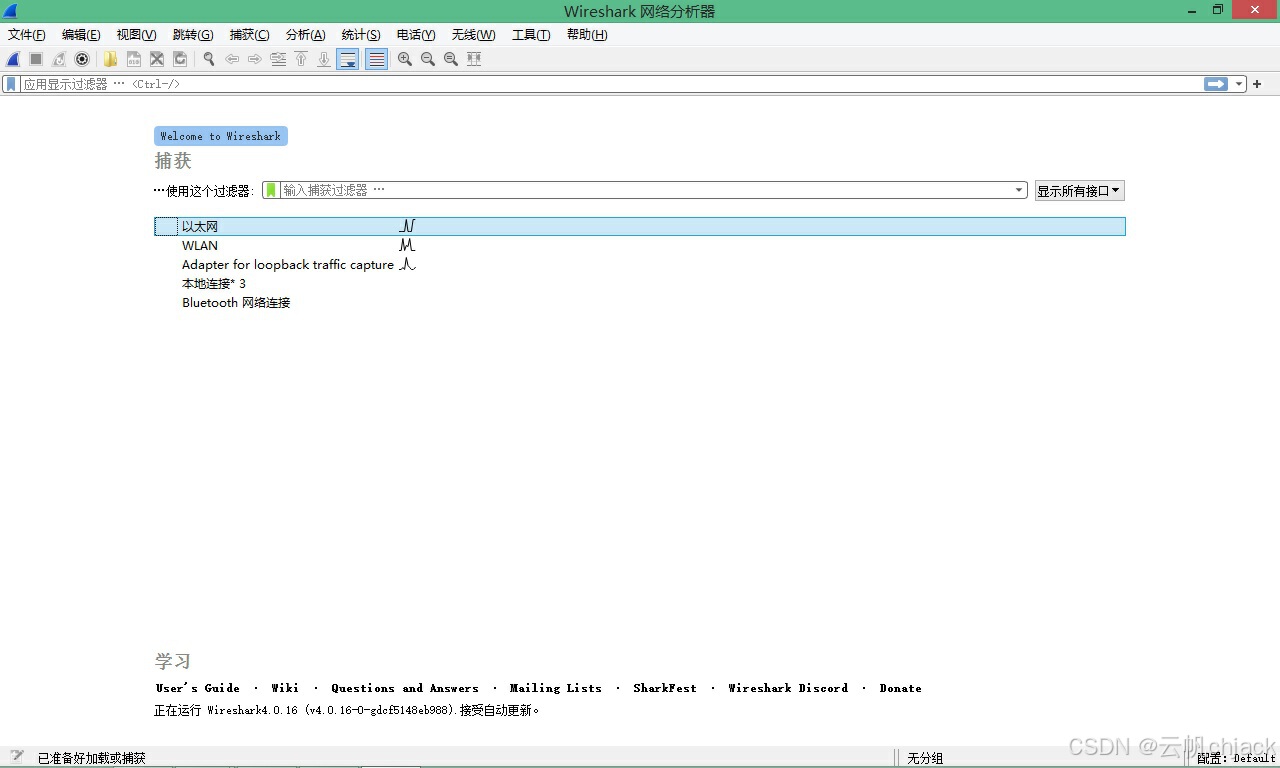Image resolution: width=1280 pixels, height=768 pixels.
Task: Open the 显示所有接口 dropdown
Action: (x=1080, y=191)
